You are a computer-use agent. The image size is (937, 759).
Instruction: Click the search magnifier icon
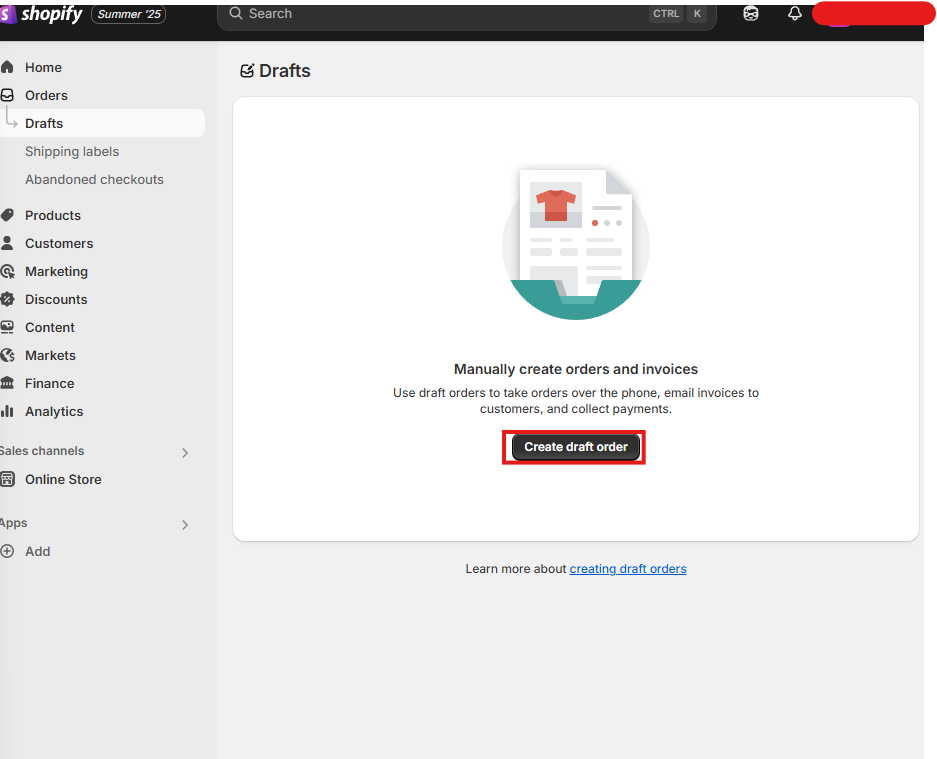coord(236,13)
